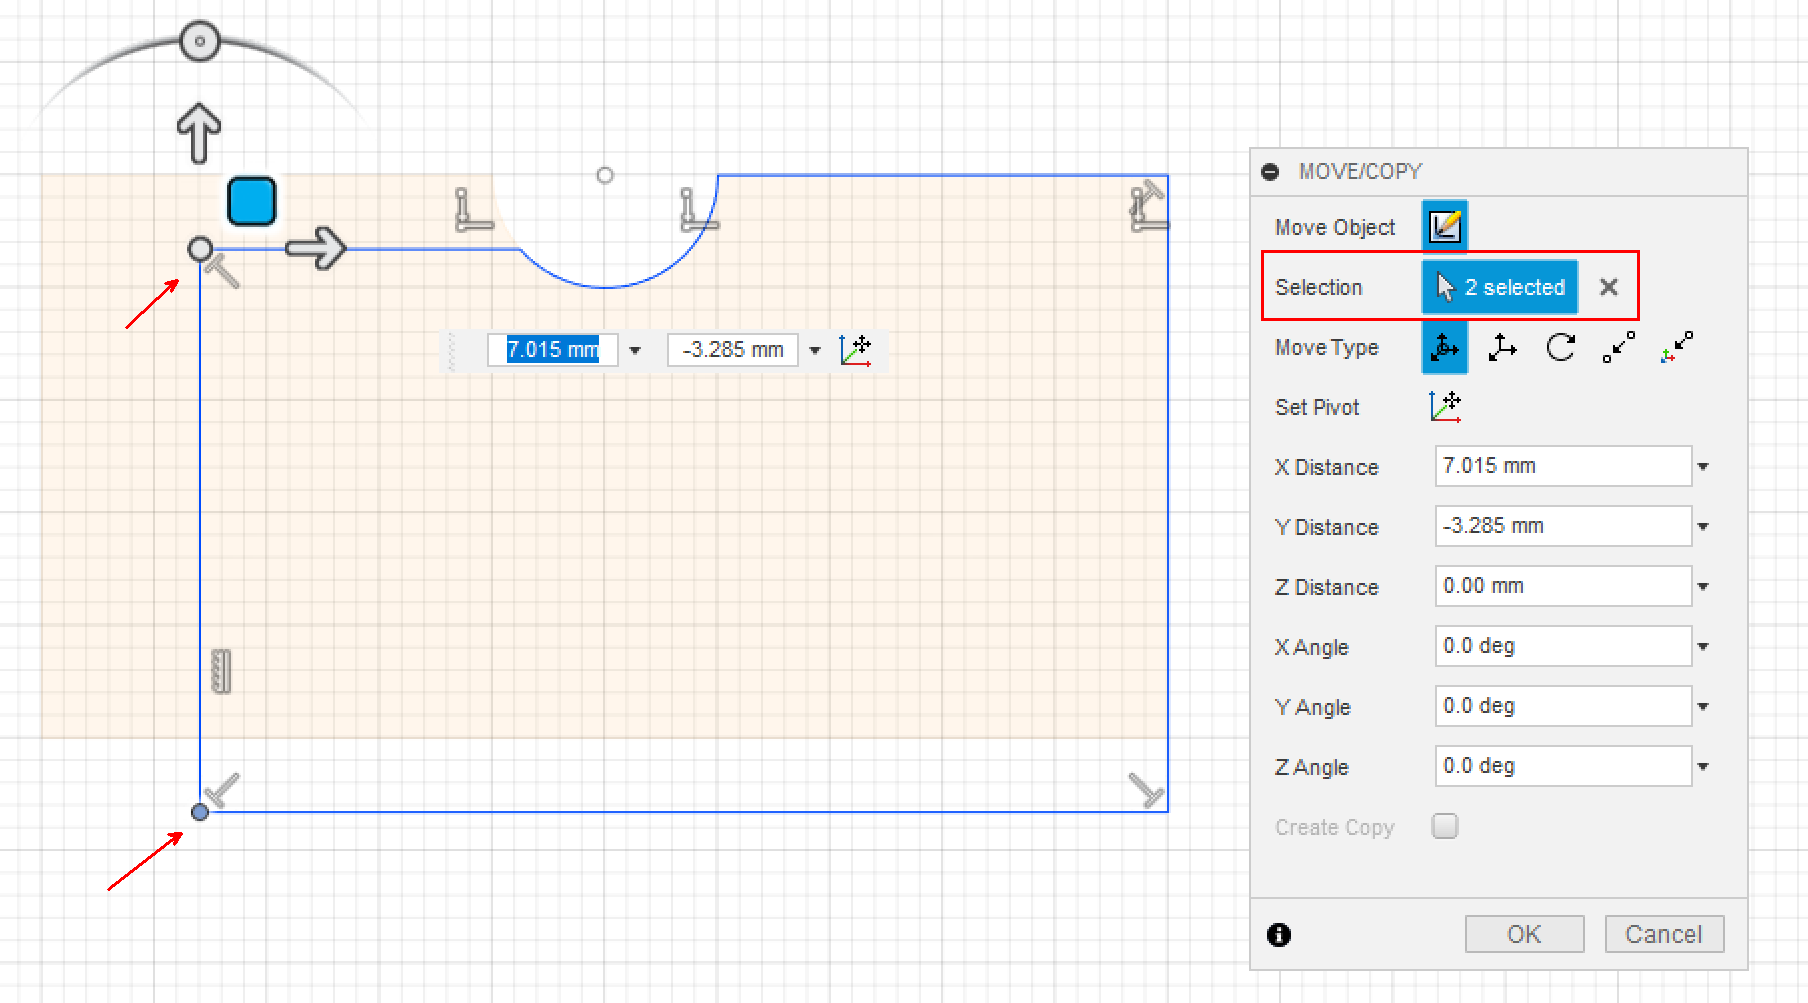1808x1003 pixels.
Task: Click the Set Pivot icon in the panel
Action: point(1445,407)
